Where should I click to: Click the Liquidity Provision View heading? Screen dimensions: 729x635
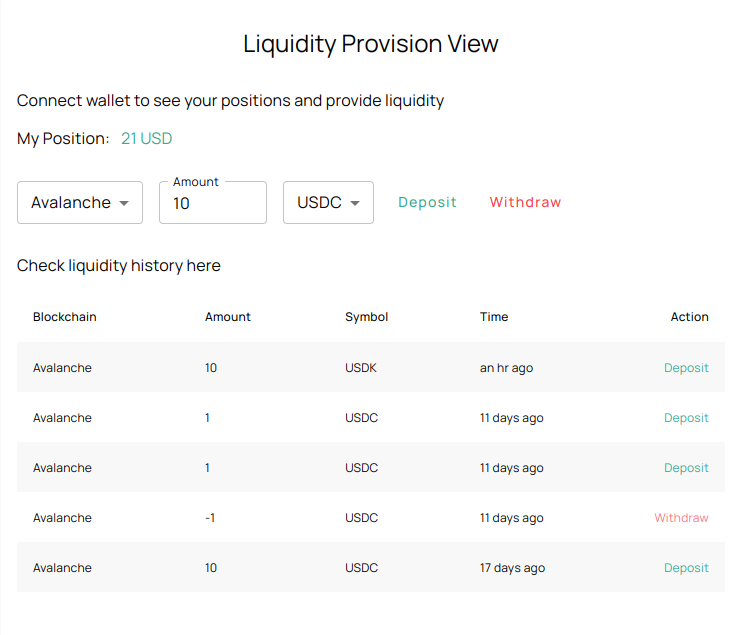pos(370,44)
